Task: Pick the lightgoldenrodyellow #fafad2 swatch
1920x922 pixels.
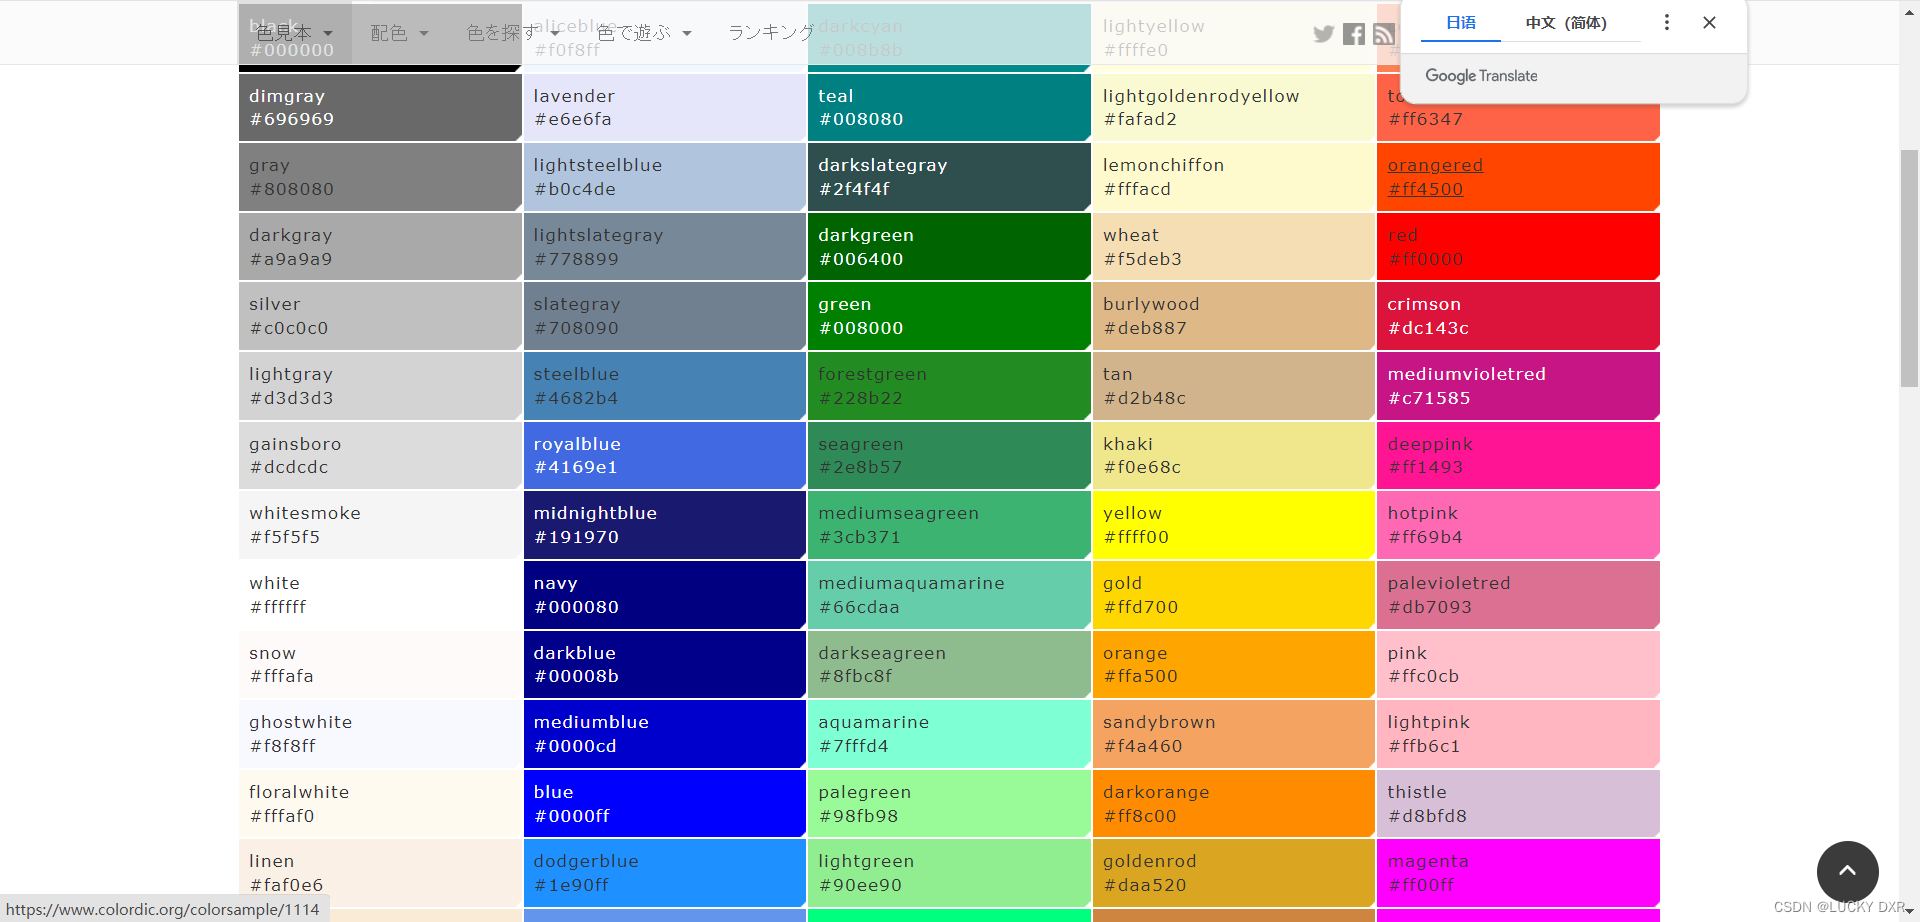Action: pos(1234,107)
